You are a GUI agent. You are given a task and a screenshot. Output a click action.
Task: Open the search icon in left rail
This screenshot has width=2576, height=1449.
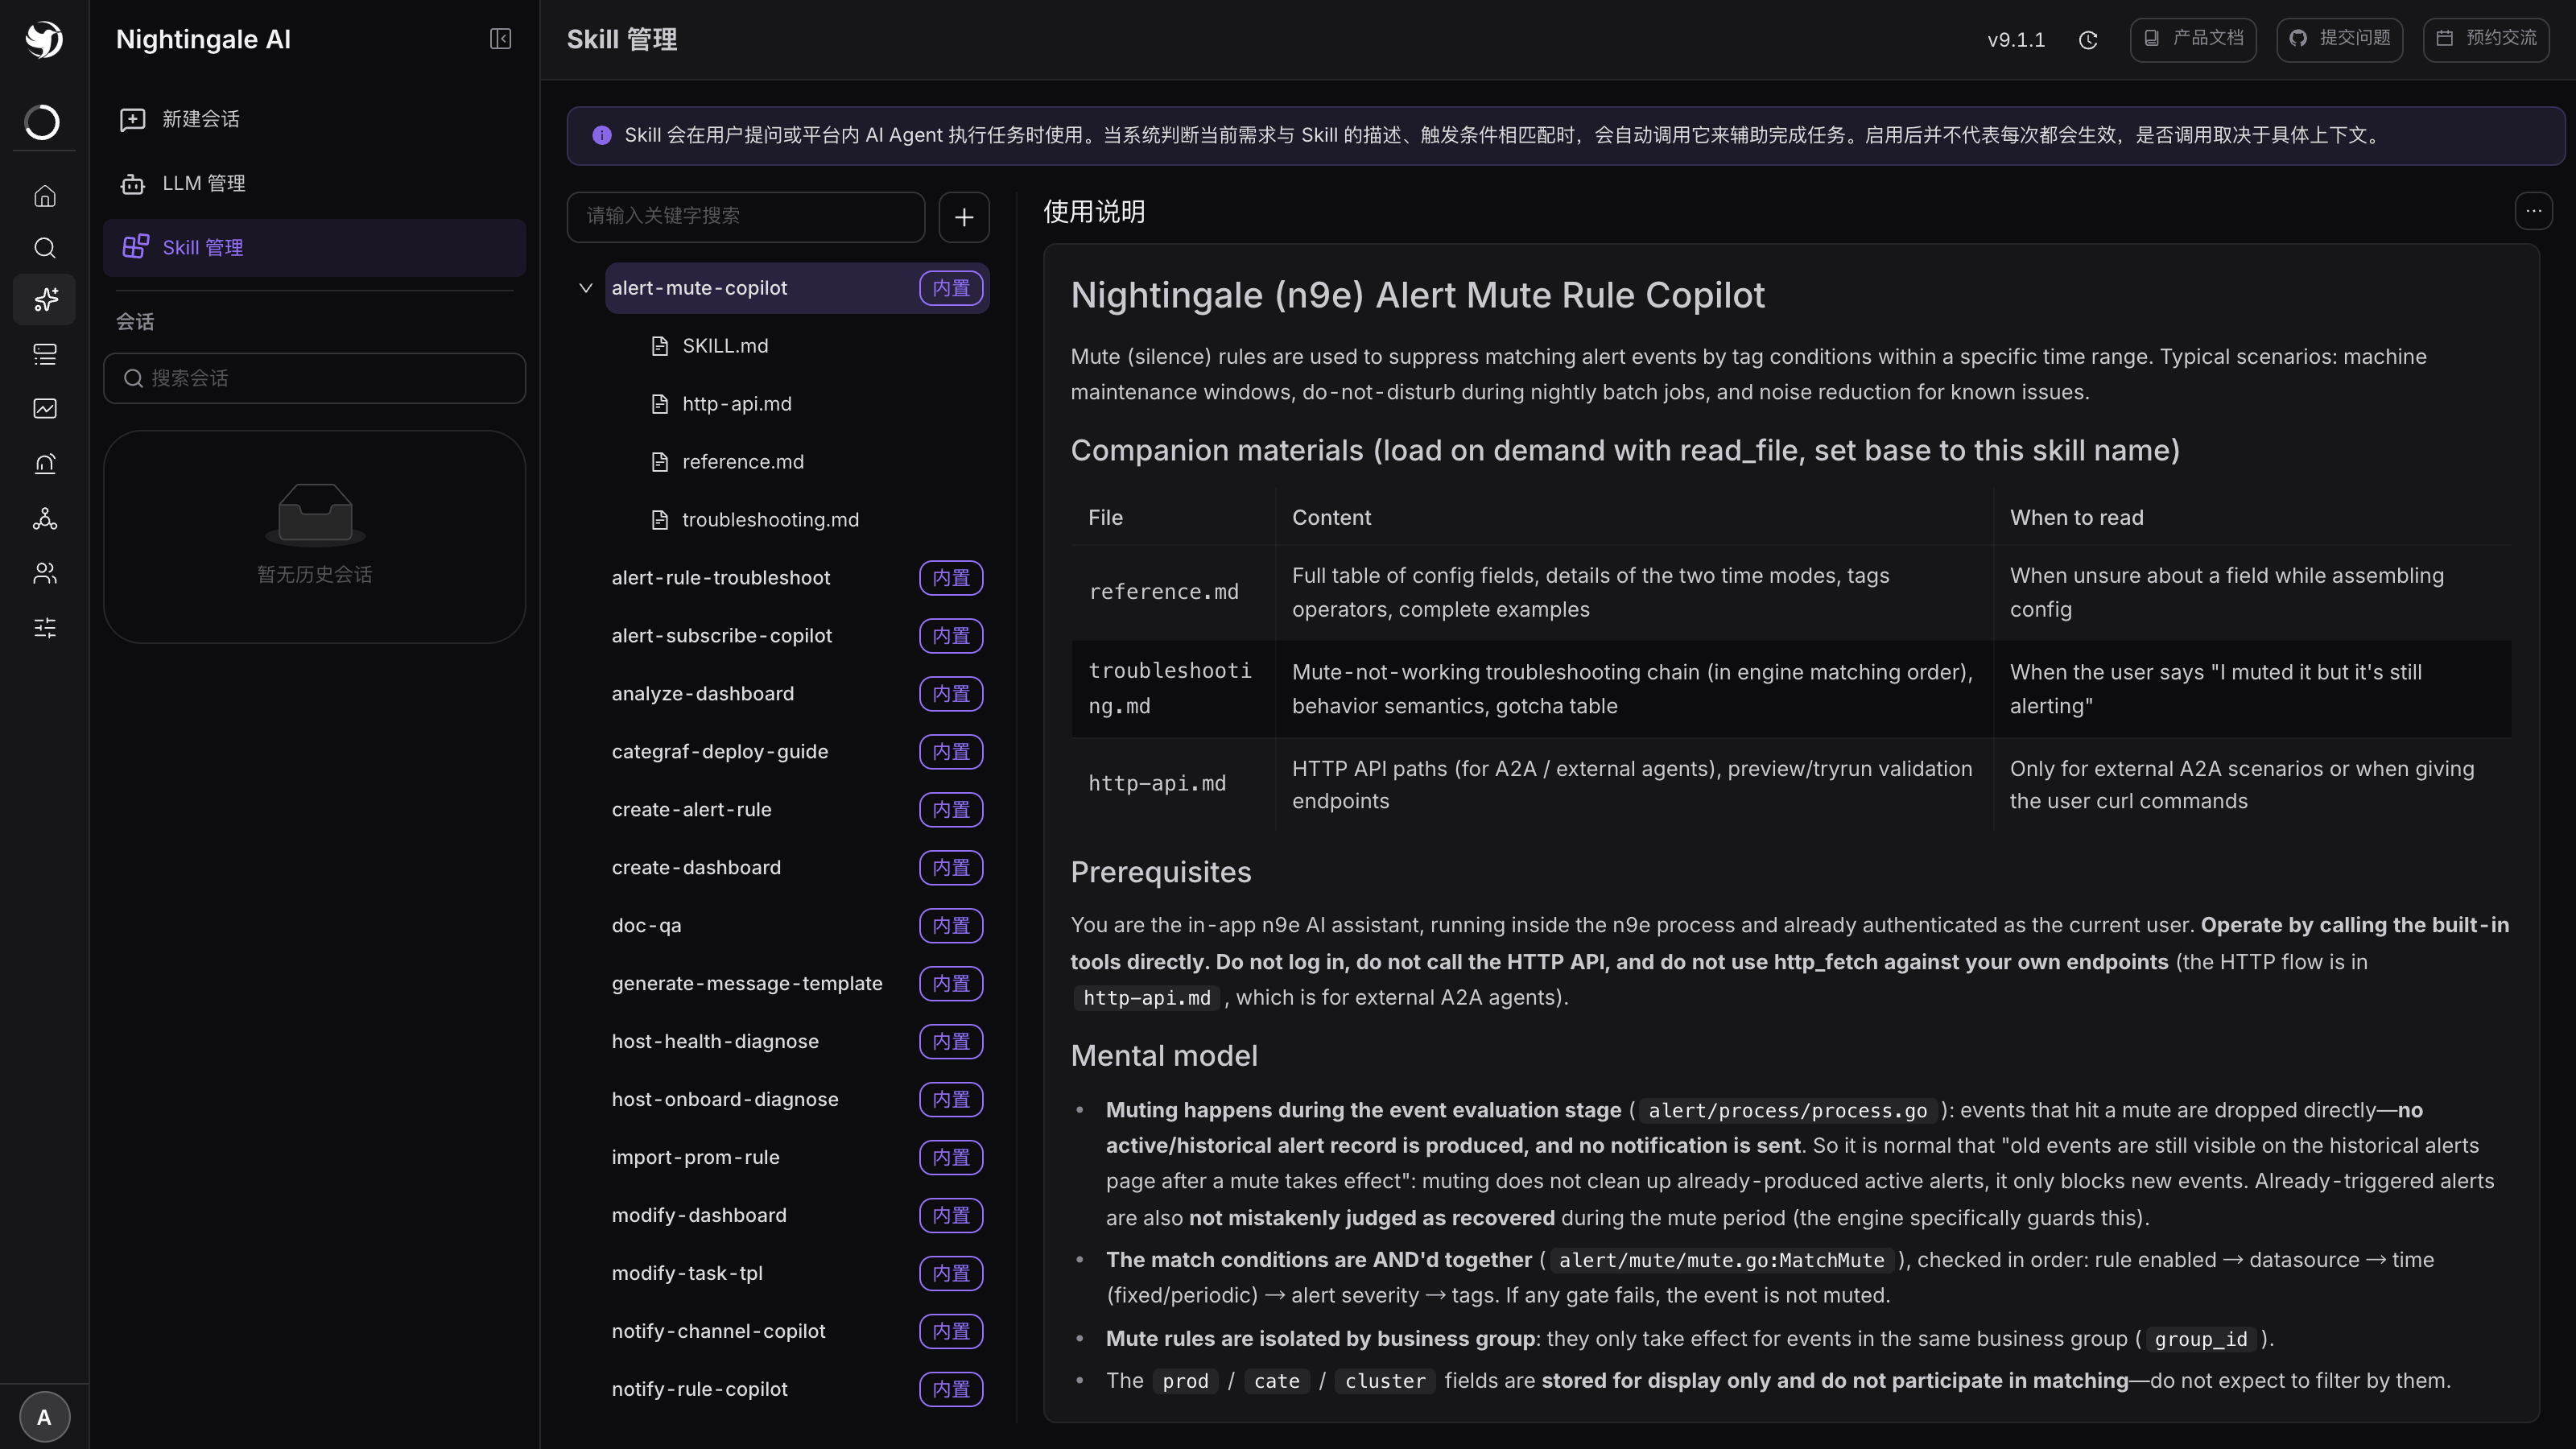45,247
